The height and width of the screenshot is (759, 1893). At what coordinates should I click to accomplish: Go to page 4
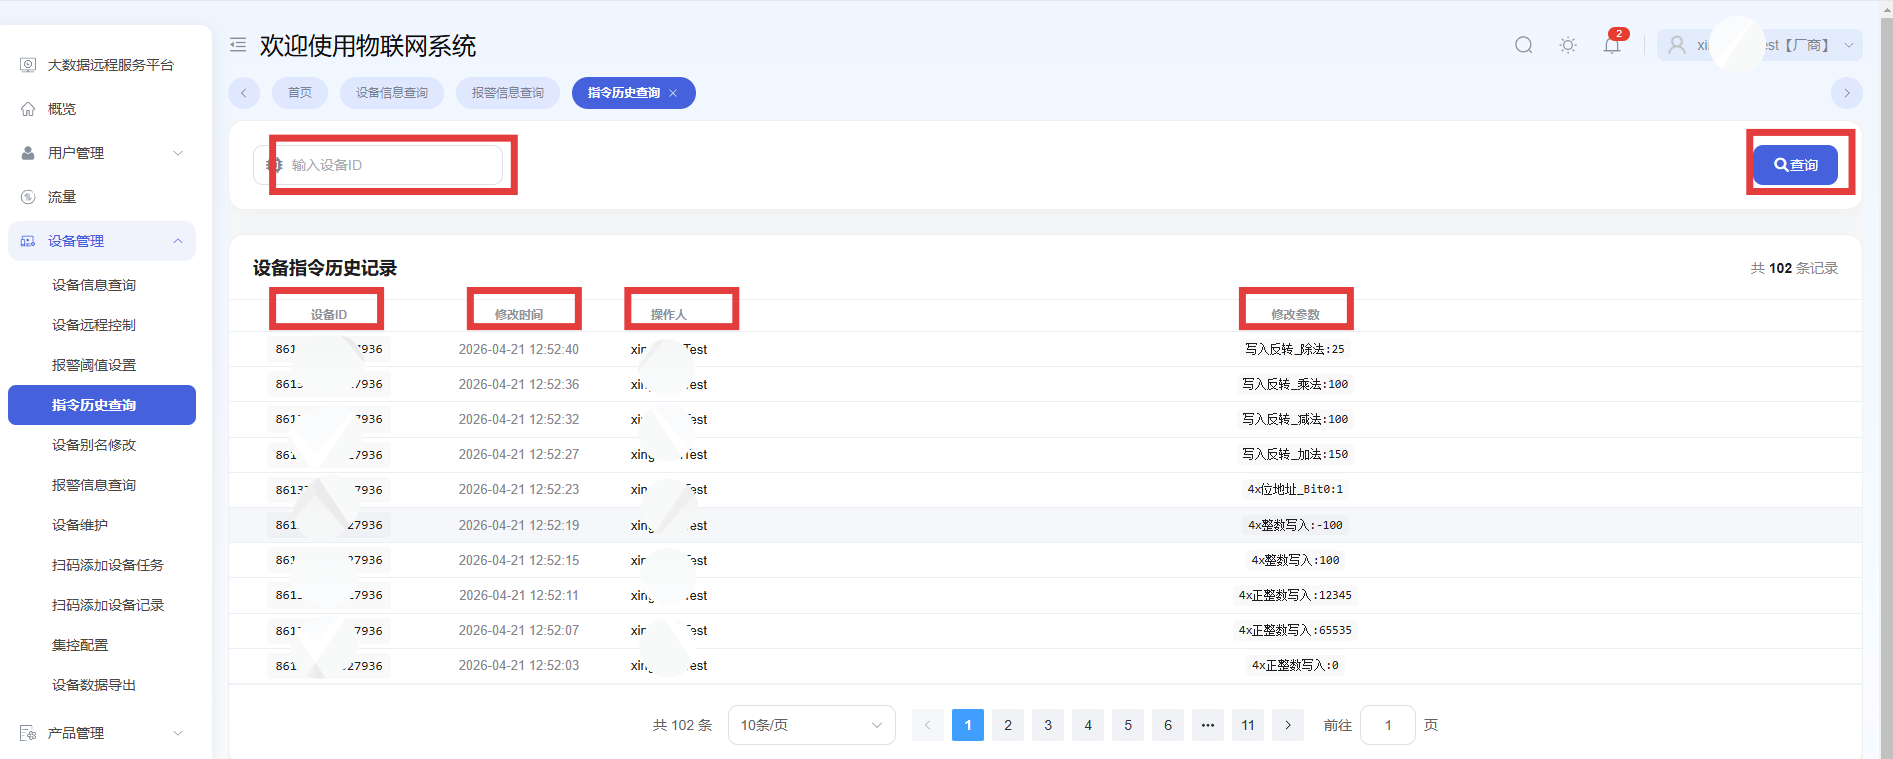click(x=1088, y=725)
